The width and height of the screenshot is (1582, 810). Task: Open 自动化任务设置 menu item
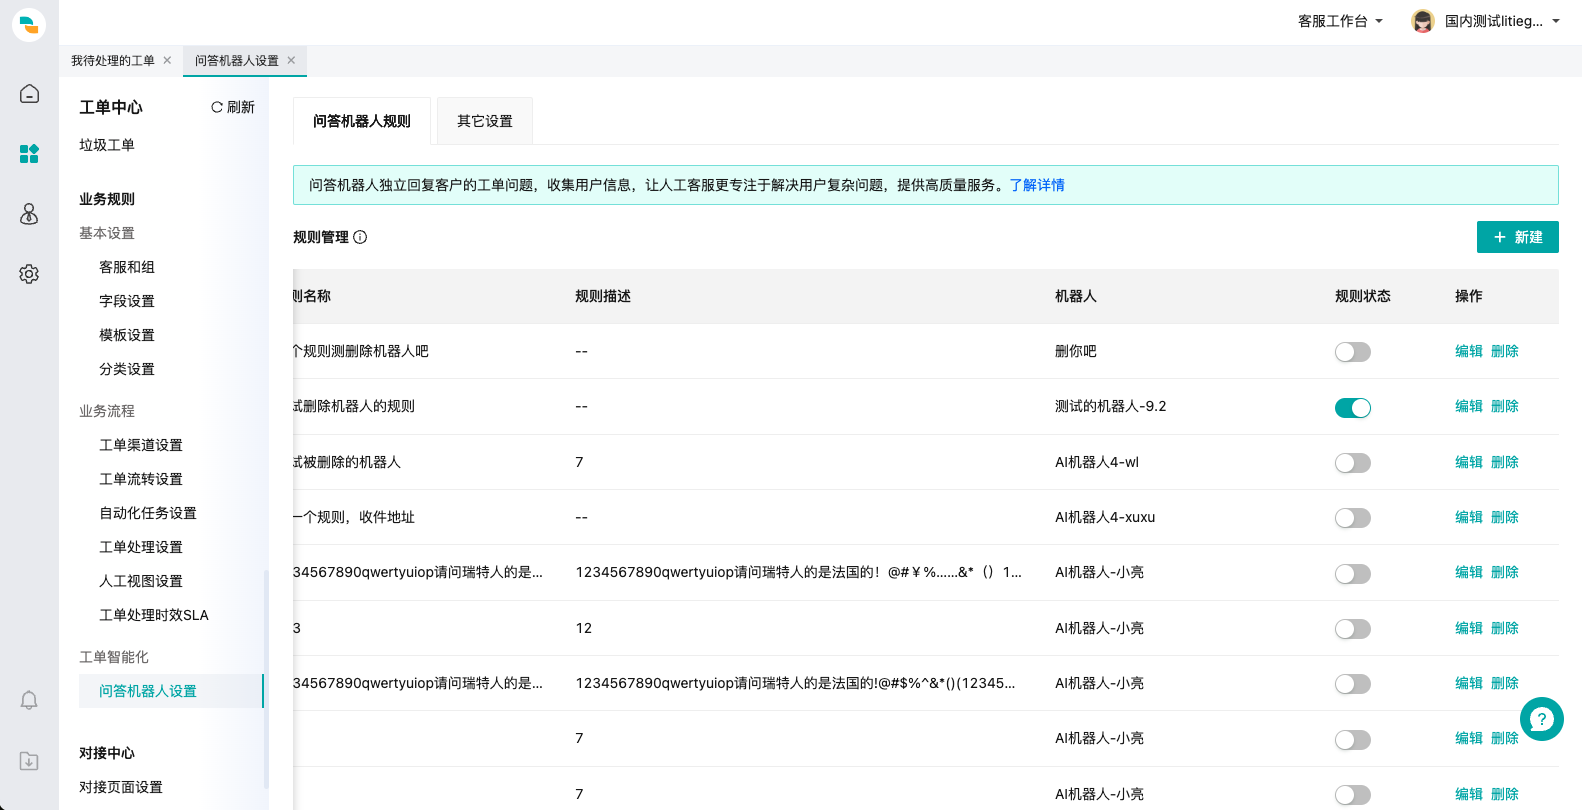148,513
